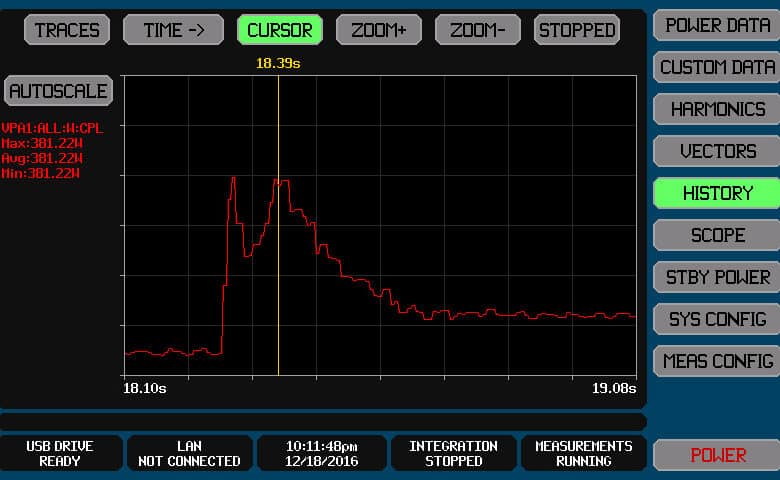This screenshot has width=780, height=480.
Task: Tap INTEGRATION STOPPED status box
Action: pyautogui.click(x=453, y=453)
